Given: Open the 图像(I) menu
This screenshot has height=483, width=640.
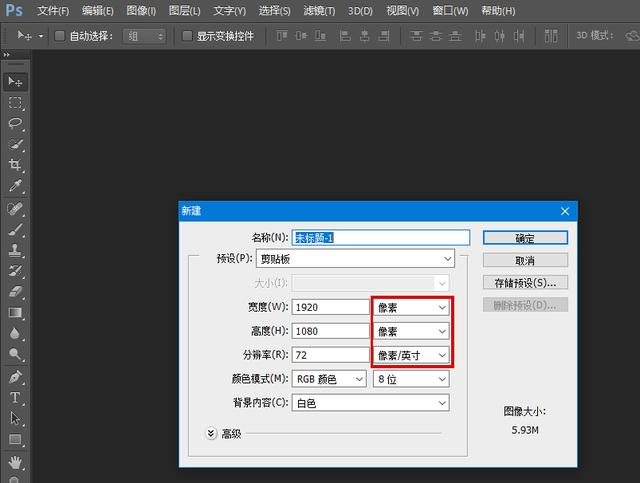Looking at the screenshot, I should point(141,11).
